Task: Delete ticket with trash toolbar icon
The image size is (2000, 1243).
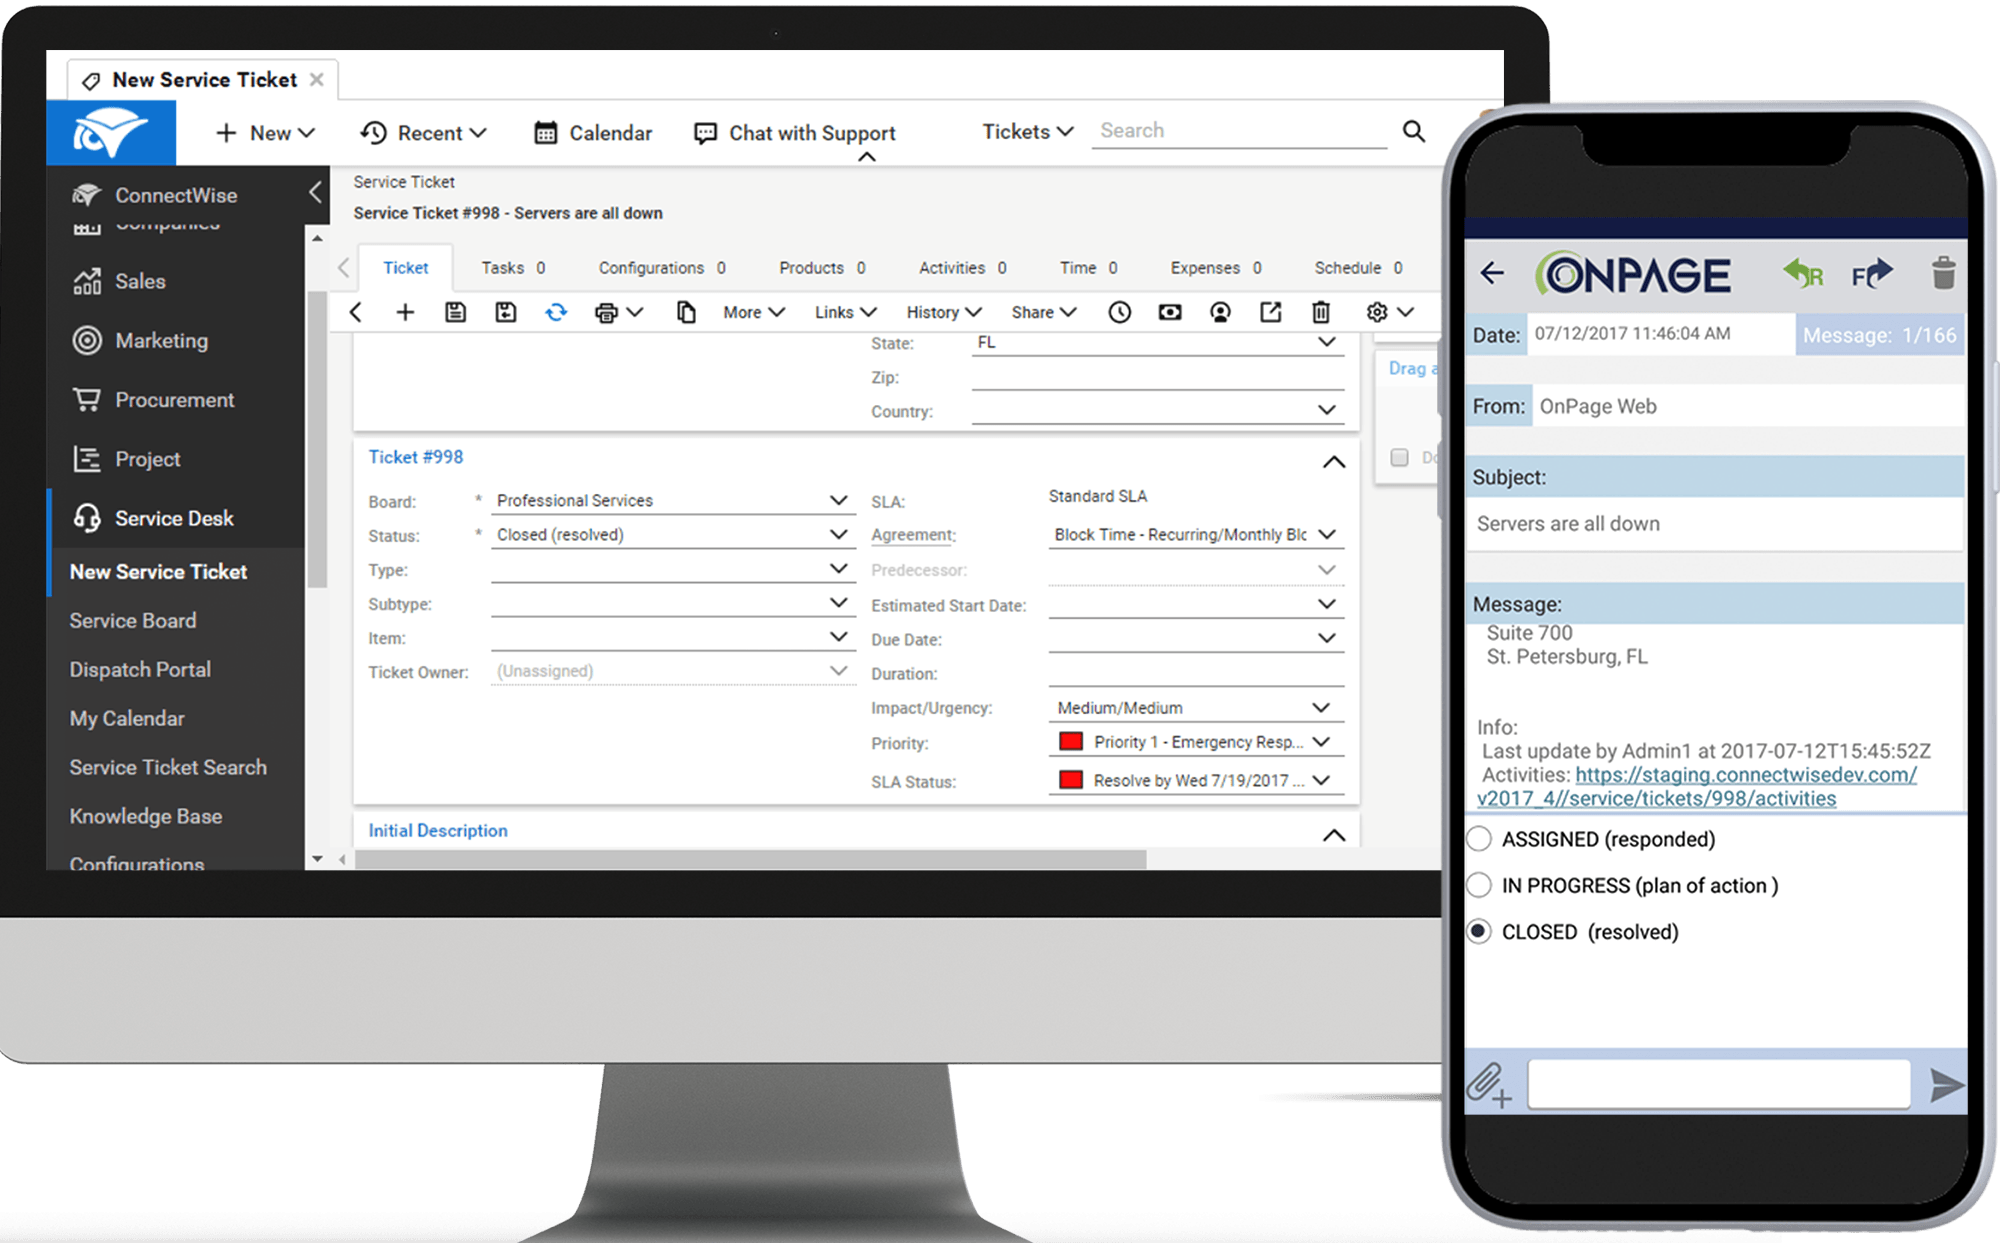Action: tap(1320, 312)
